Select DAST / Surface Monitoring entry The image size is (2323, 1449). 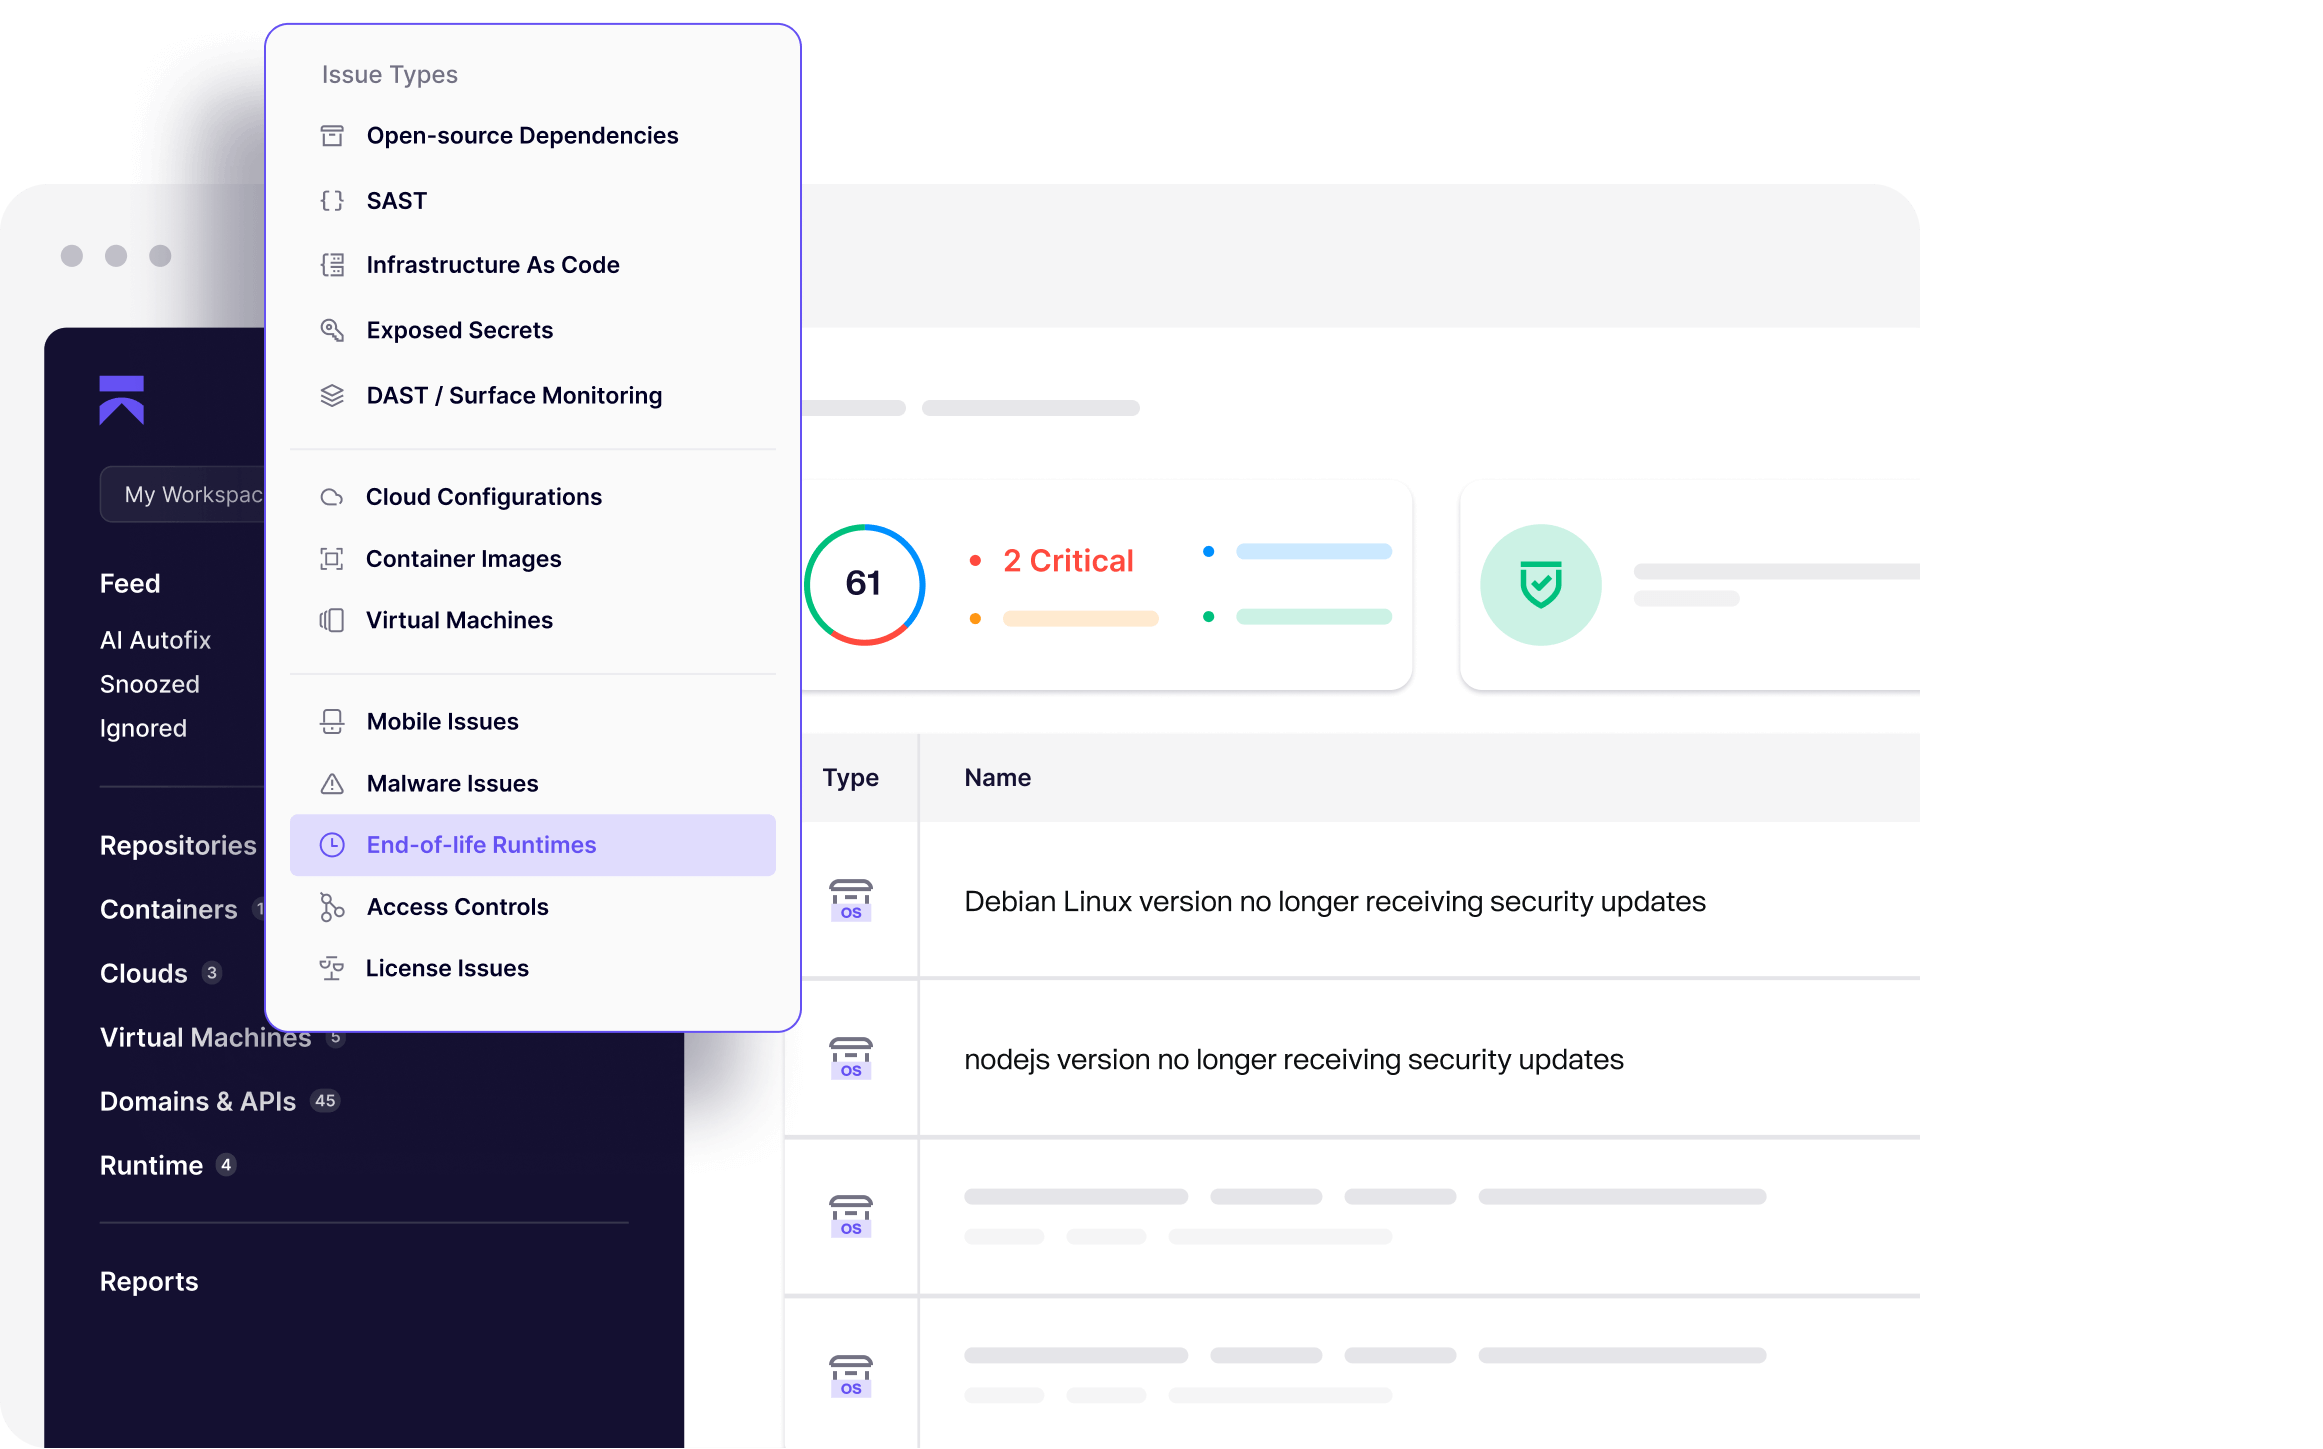click(514, 396)
